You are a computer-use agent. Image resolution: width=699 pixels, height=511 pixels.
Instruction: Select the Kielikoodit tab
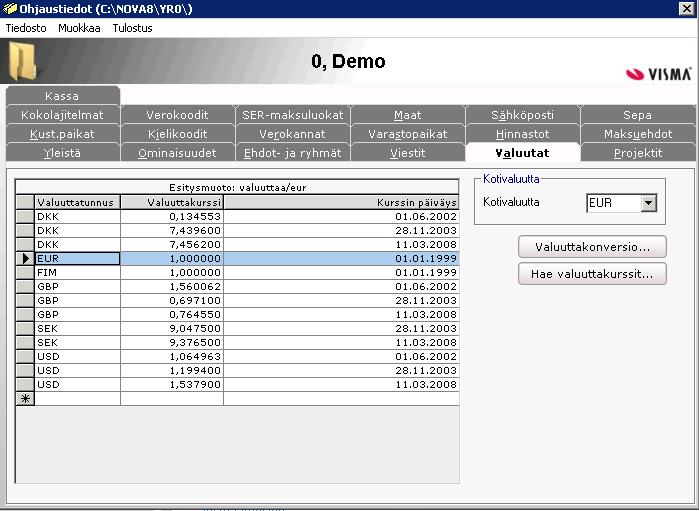(x=177, y=134)
